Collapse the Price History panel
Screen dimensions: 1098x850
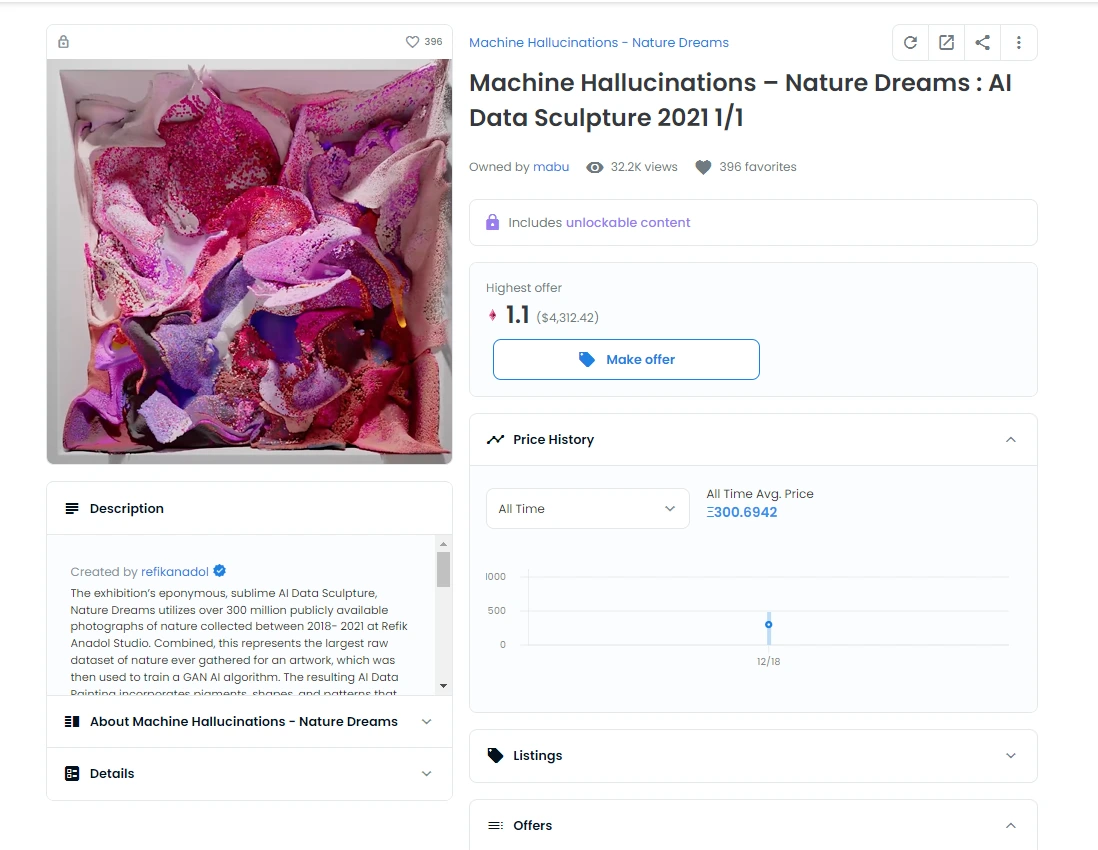1010,440
